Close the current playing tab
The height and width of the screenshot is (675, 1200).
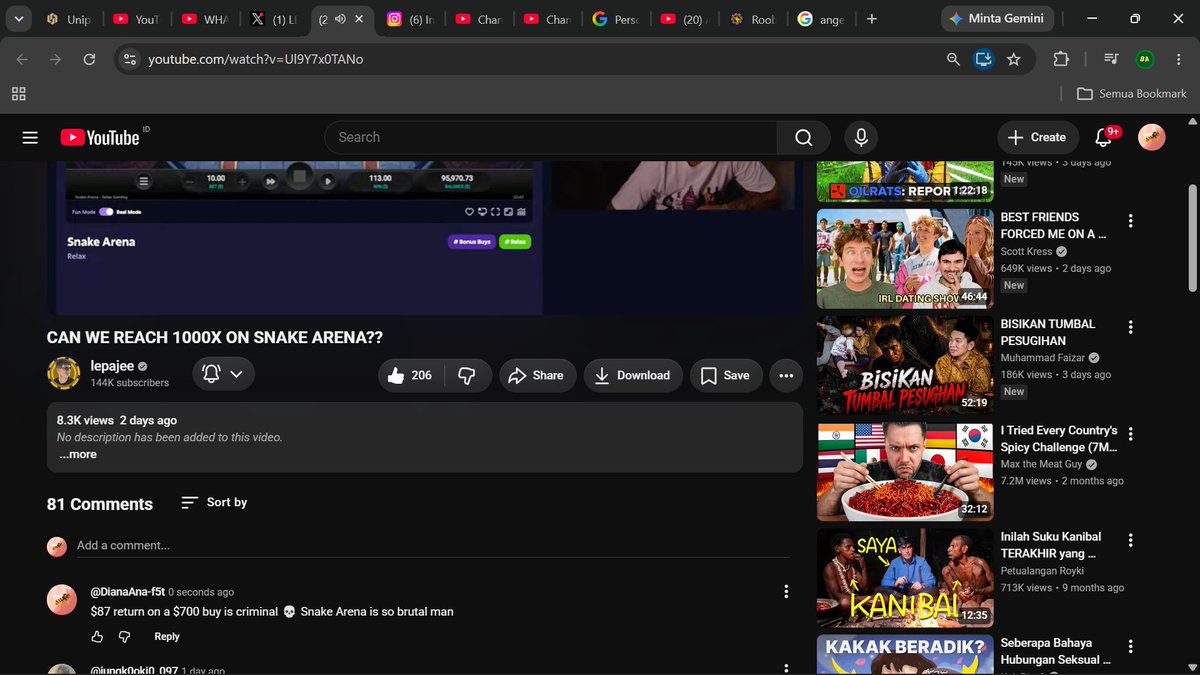point(359,19)
